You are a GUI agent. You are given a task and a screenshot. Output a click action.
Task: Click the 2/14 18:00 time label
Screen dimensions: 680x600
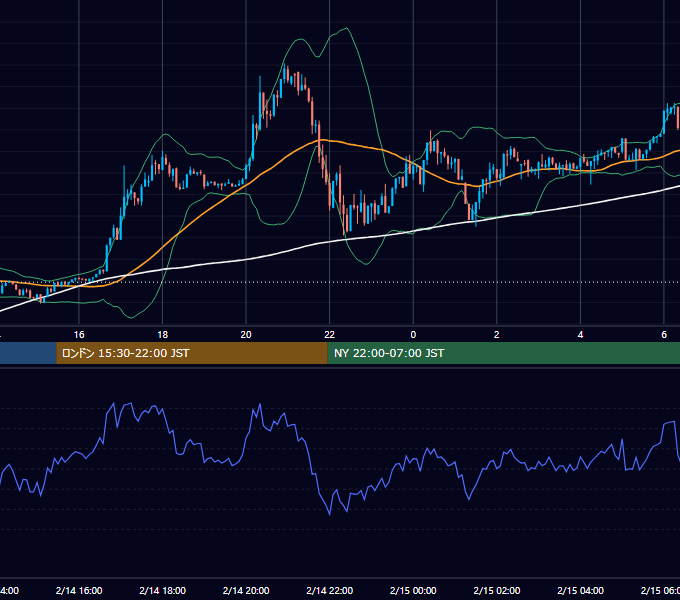coord(163,590)
